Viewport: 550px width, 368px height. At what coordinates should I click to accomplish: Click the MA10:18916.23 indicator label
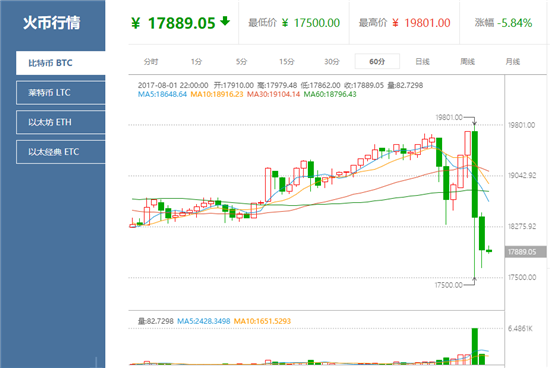click(217, 94)
